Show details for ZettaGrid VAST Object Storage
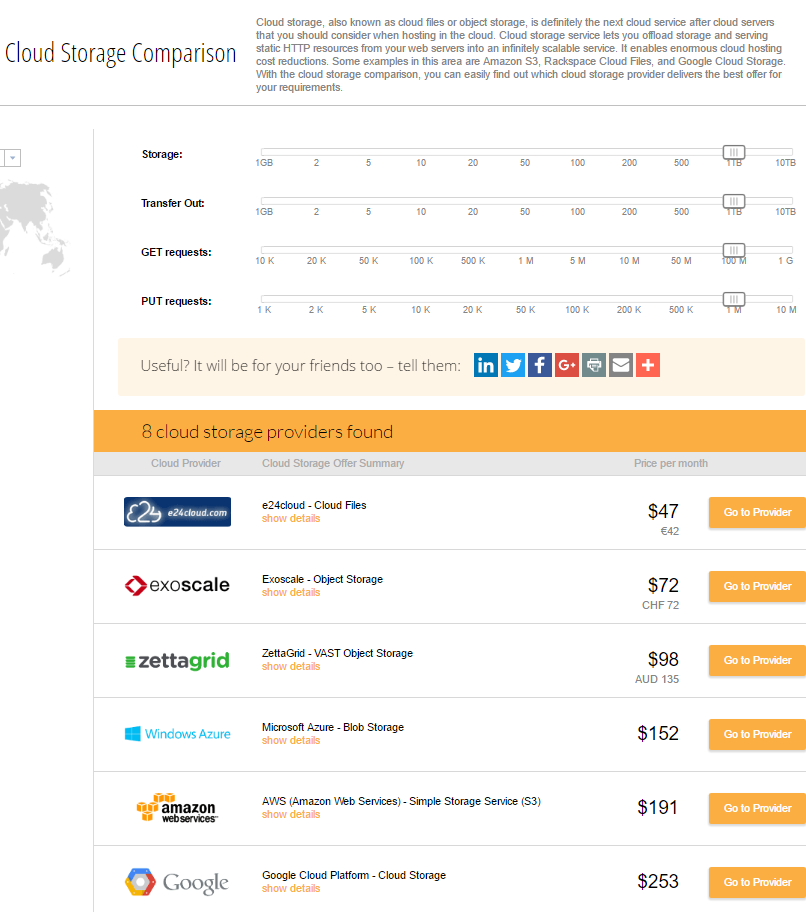806x912 pixels. click(x=291, y=666)
